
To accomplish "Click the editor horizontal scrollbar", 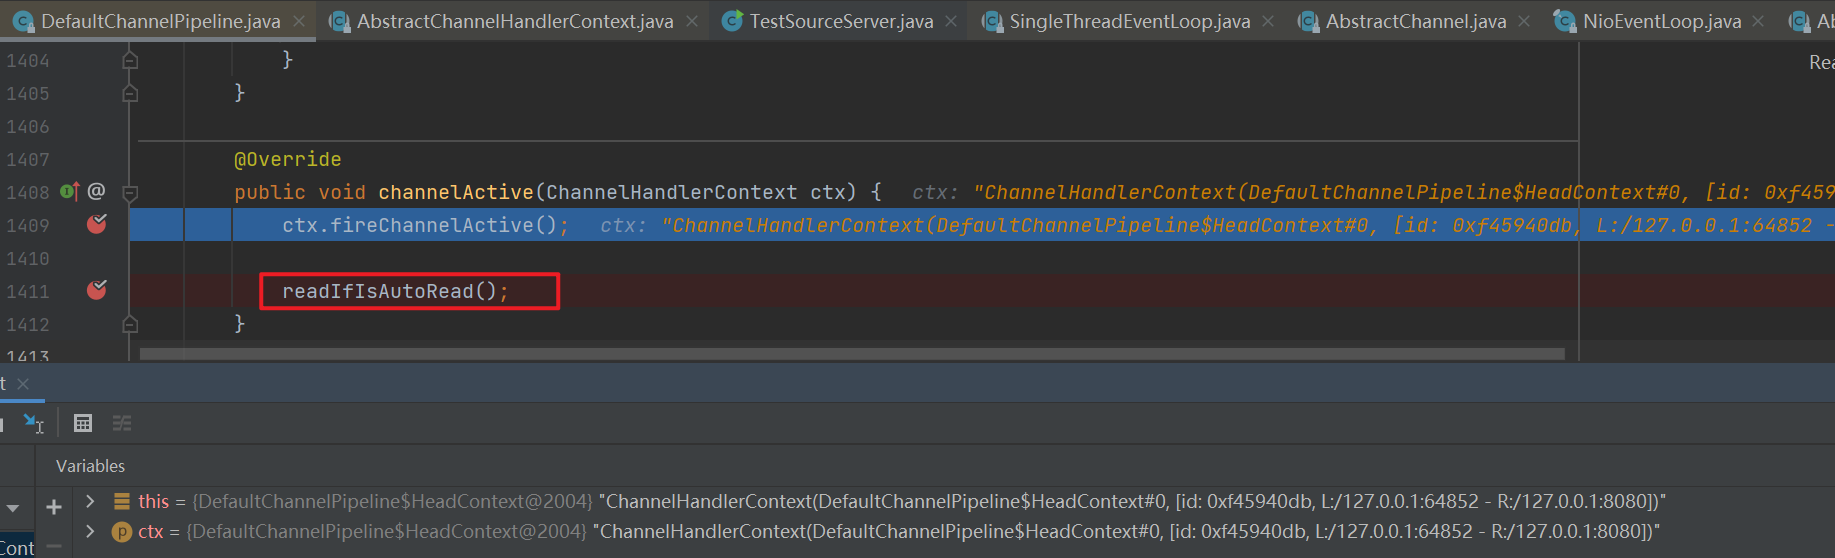I will pos(850,354).
